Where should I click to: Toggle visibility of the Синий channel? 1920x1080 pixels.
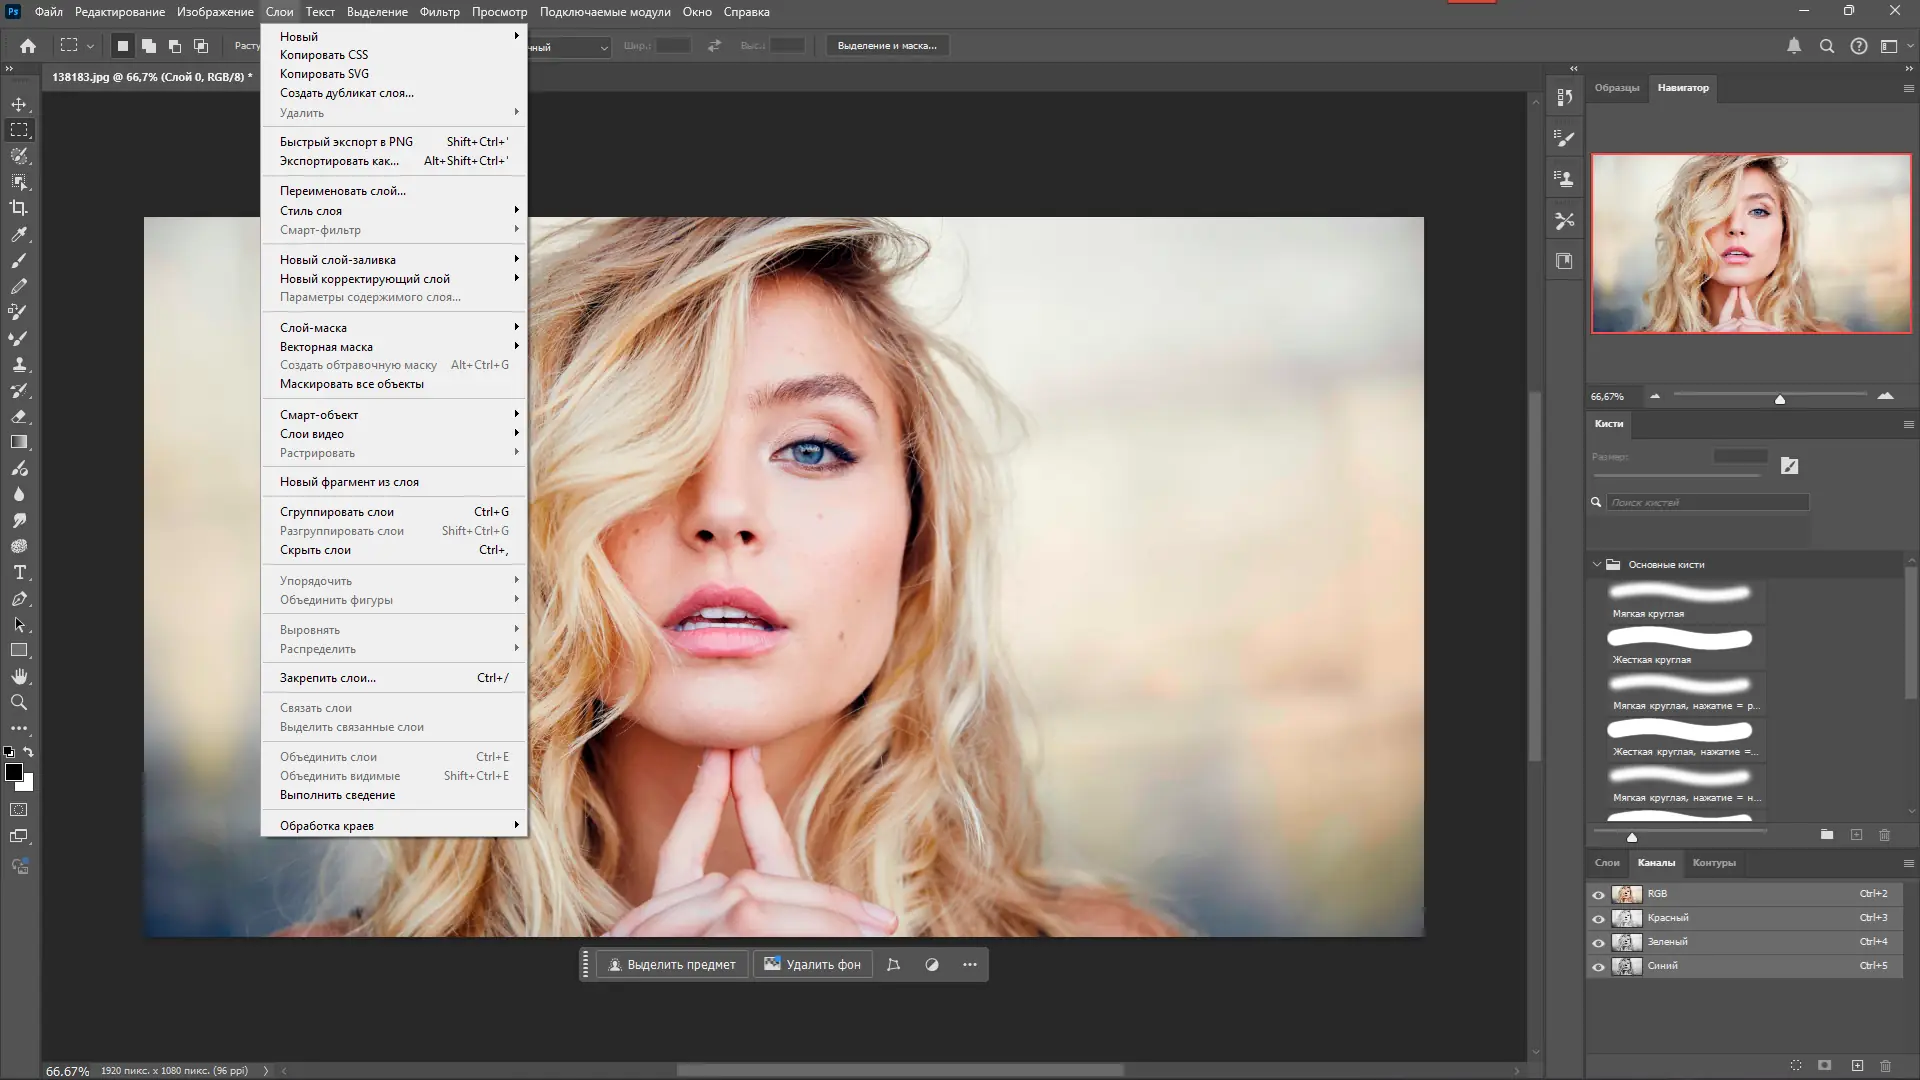(1598, 966)
